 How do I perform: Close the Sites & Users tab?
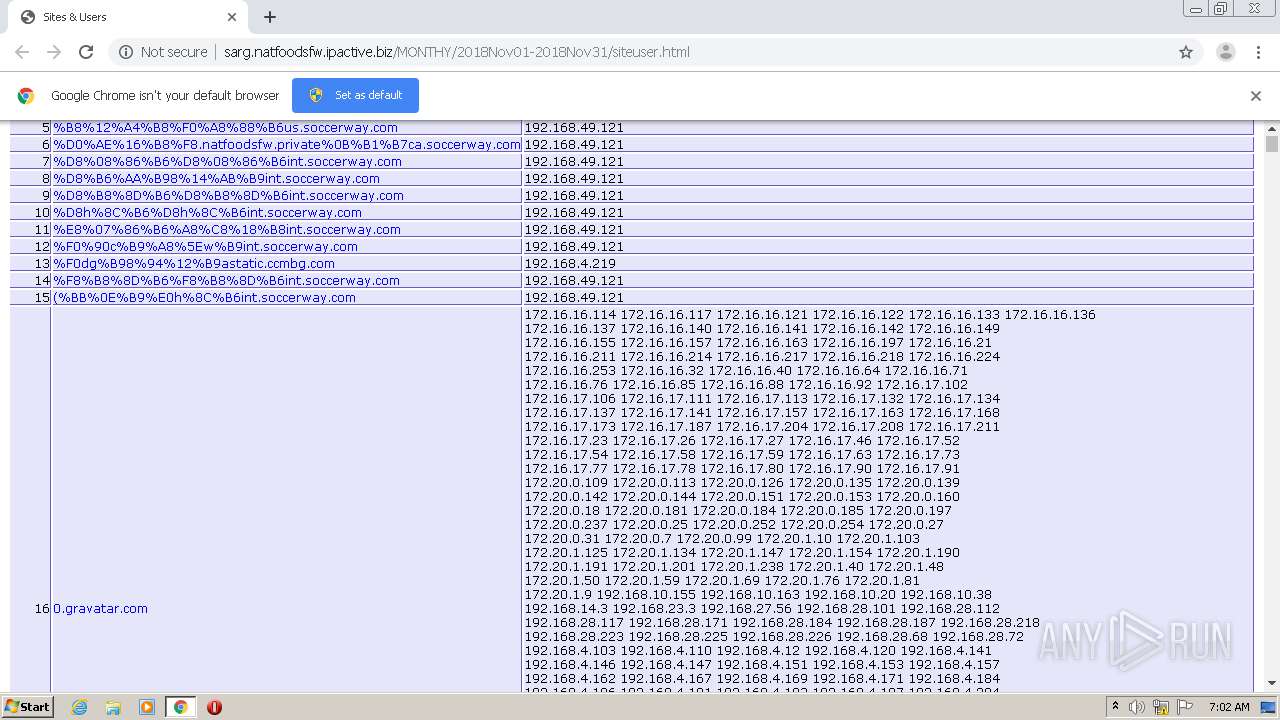coord(232,17)
